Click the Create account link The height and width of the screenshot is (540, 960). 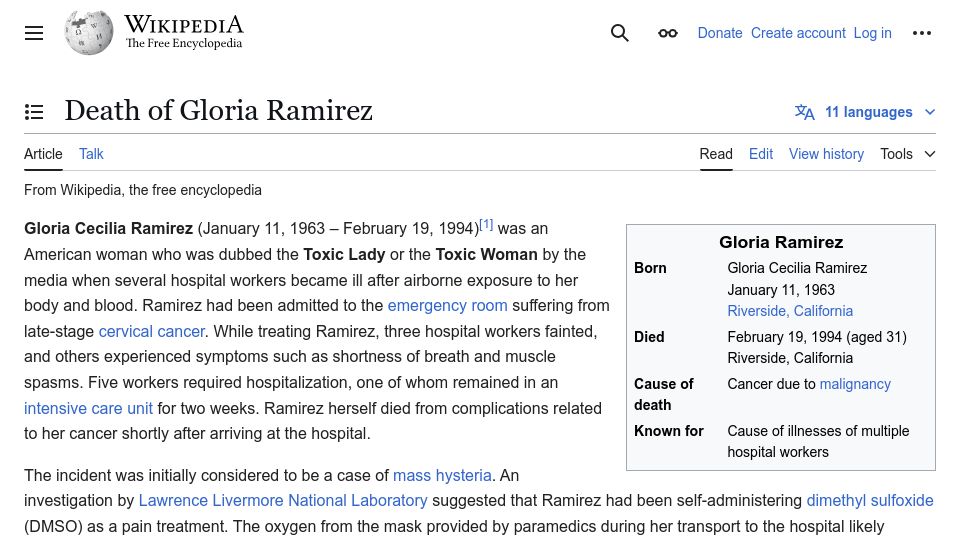798,33
